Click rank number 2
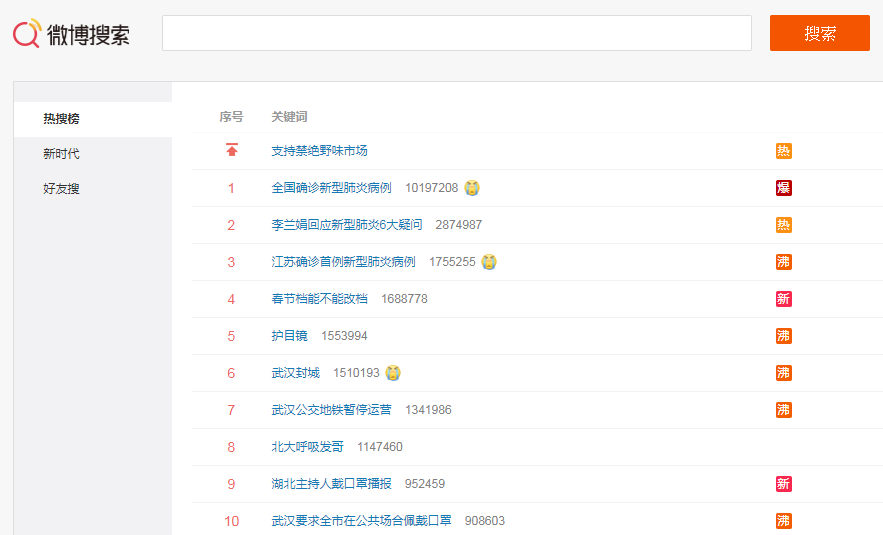This screenshot has width=883, height=535. tap(231, 225)
